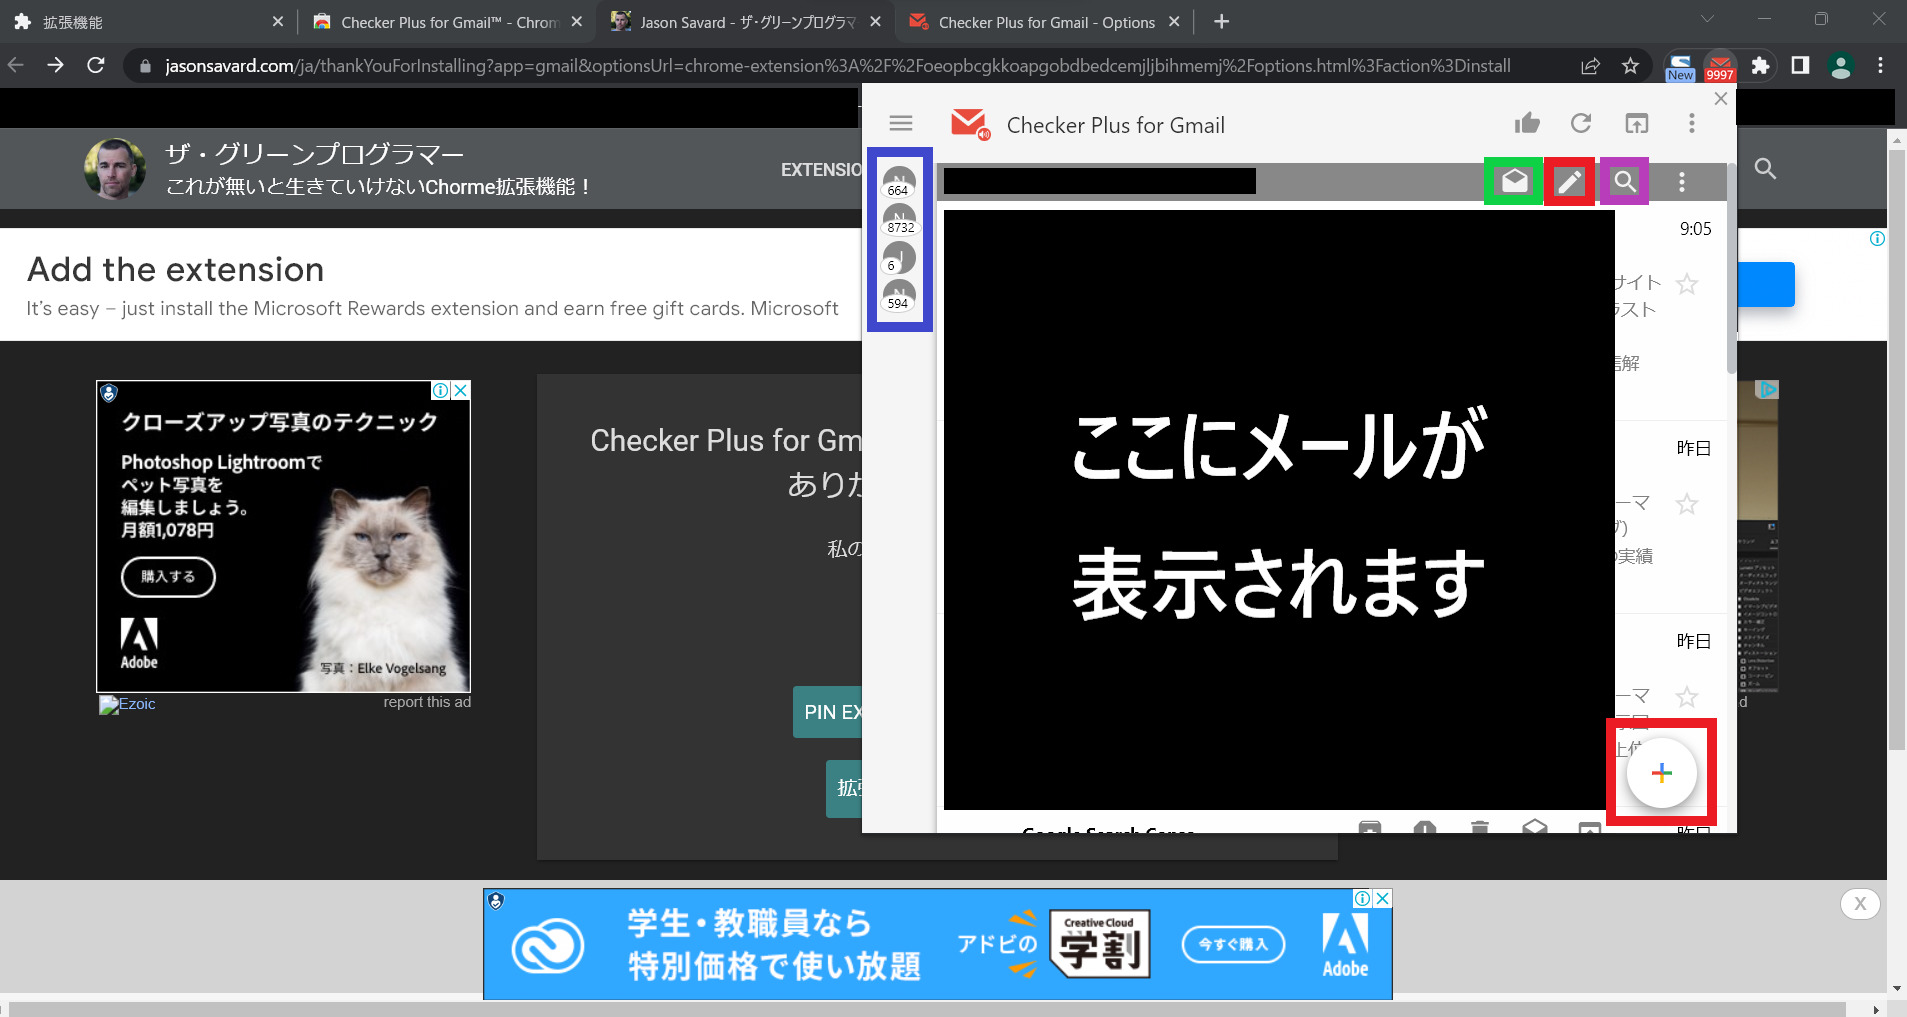This screenshot has height=1017, width=1907.
Task: Go forward in browser history
Action: [56, 65]
